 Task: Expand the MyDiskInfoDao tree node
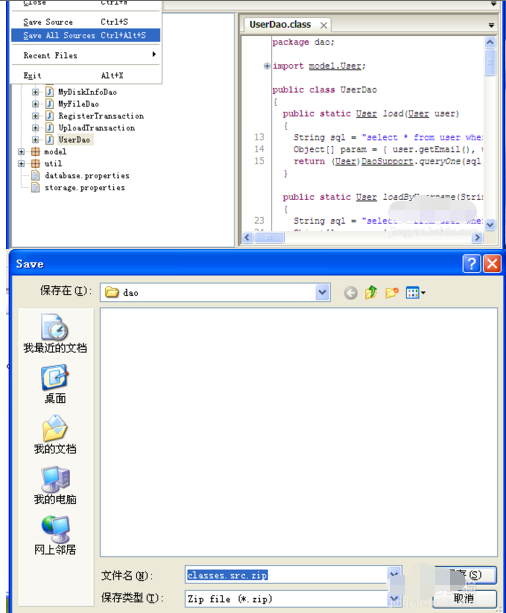pos(36,92)
